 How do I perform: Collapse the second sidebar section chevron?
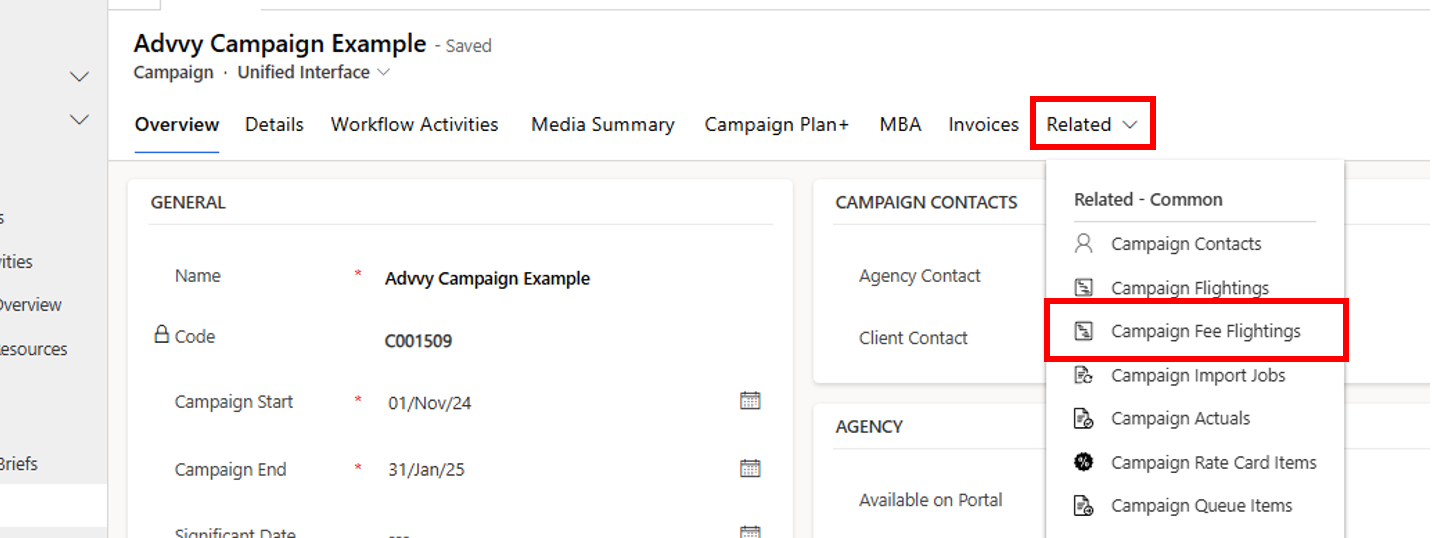tap(79, 120)
